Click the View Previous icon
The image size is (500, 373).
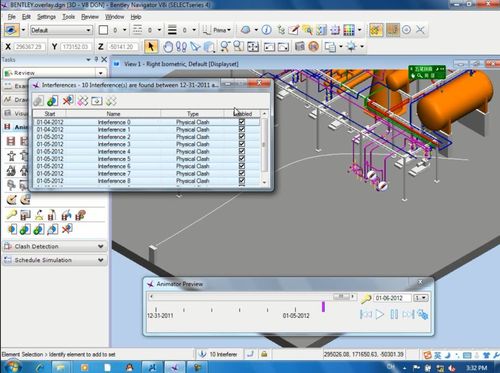(269, 47)
